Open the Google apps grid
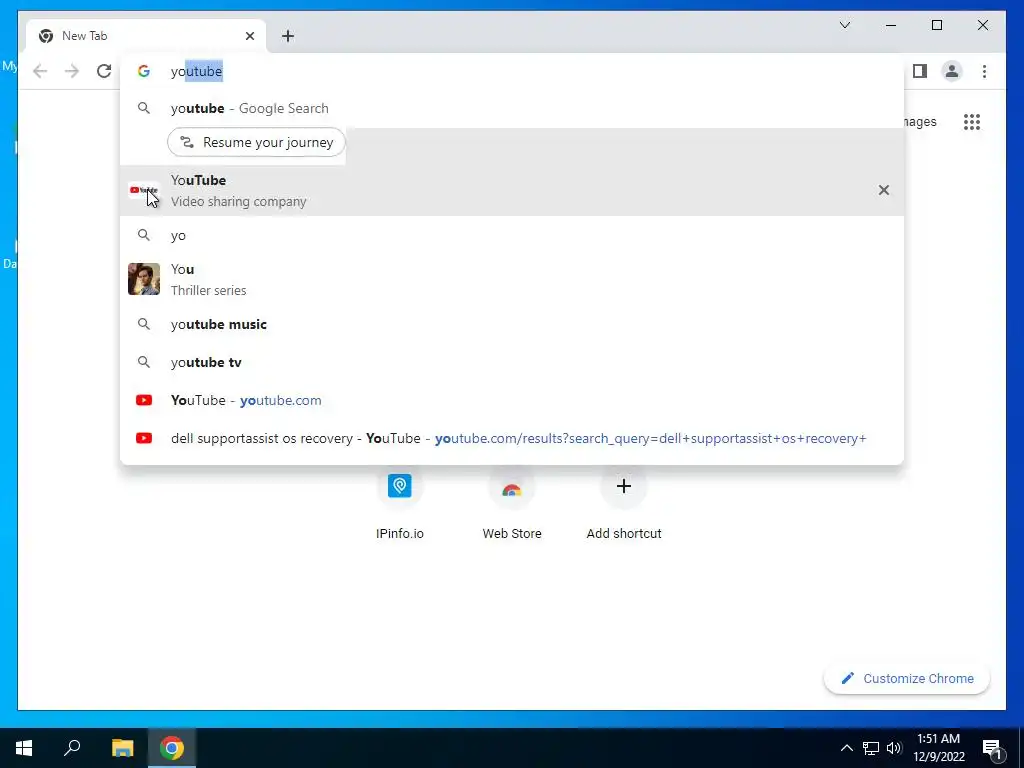Image resolution: width=1024 pixels, height=768 pixels. (x=972, y=121)
